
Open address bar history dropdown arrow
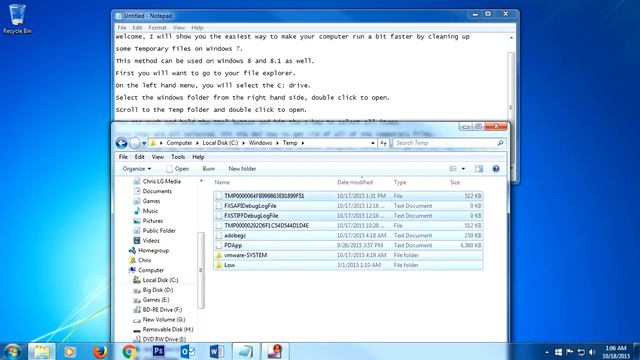(x=373, y=143)
